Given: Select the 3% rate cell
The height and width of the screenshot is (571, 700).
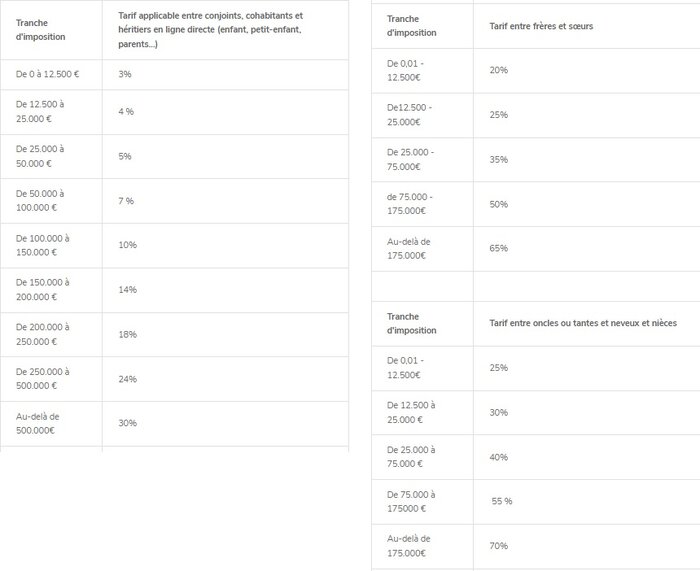Looking at the screenshot, I should click(125, 74).
